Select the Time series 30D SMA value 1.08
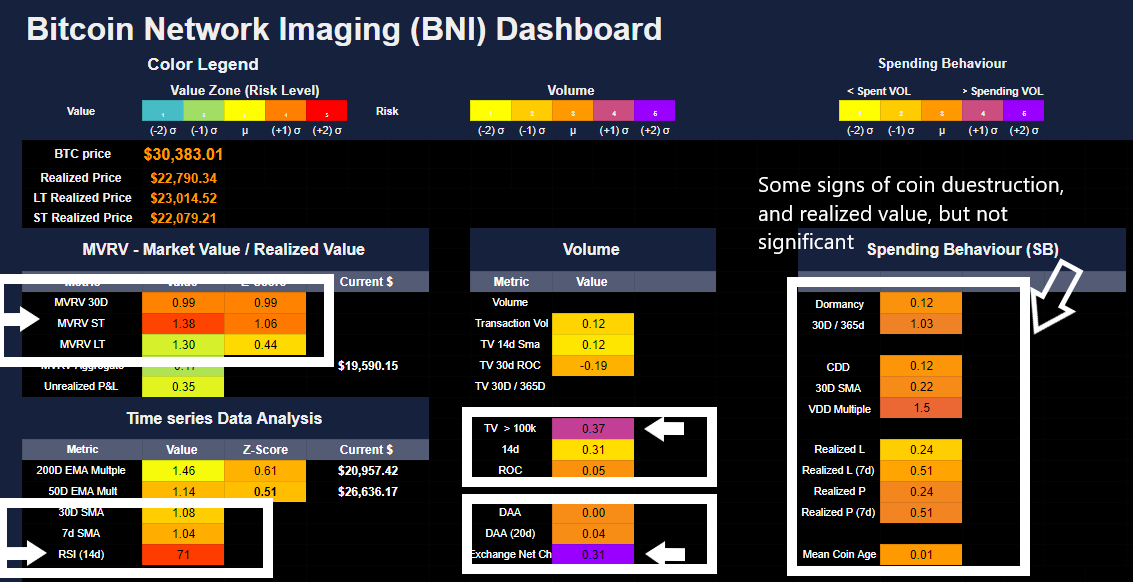The height and width of the screenshot is (582, 1133). [184, 513]
